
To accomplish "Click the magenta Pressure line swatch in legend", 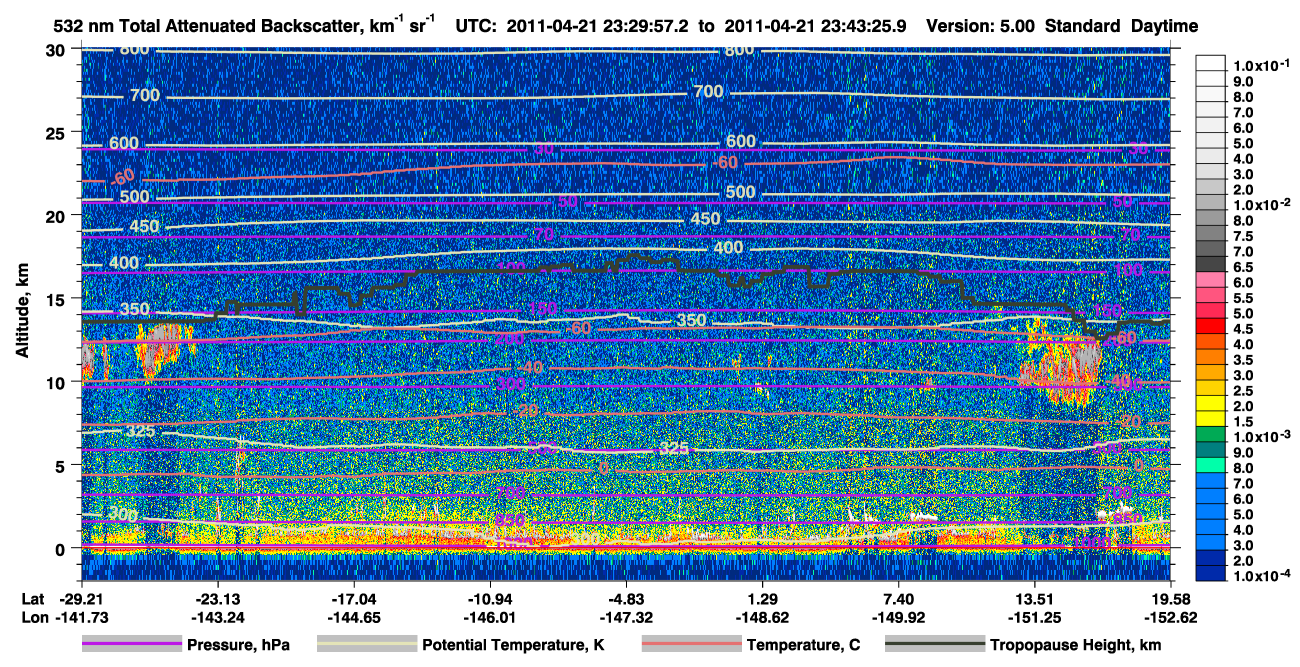I will 131,645.
